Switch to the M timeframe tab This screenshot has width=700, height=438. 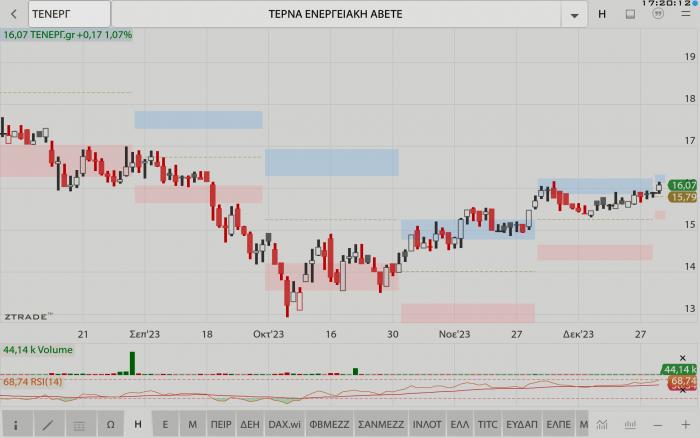[x=192, y=425]
